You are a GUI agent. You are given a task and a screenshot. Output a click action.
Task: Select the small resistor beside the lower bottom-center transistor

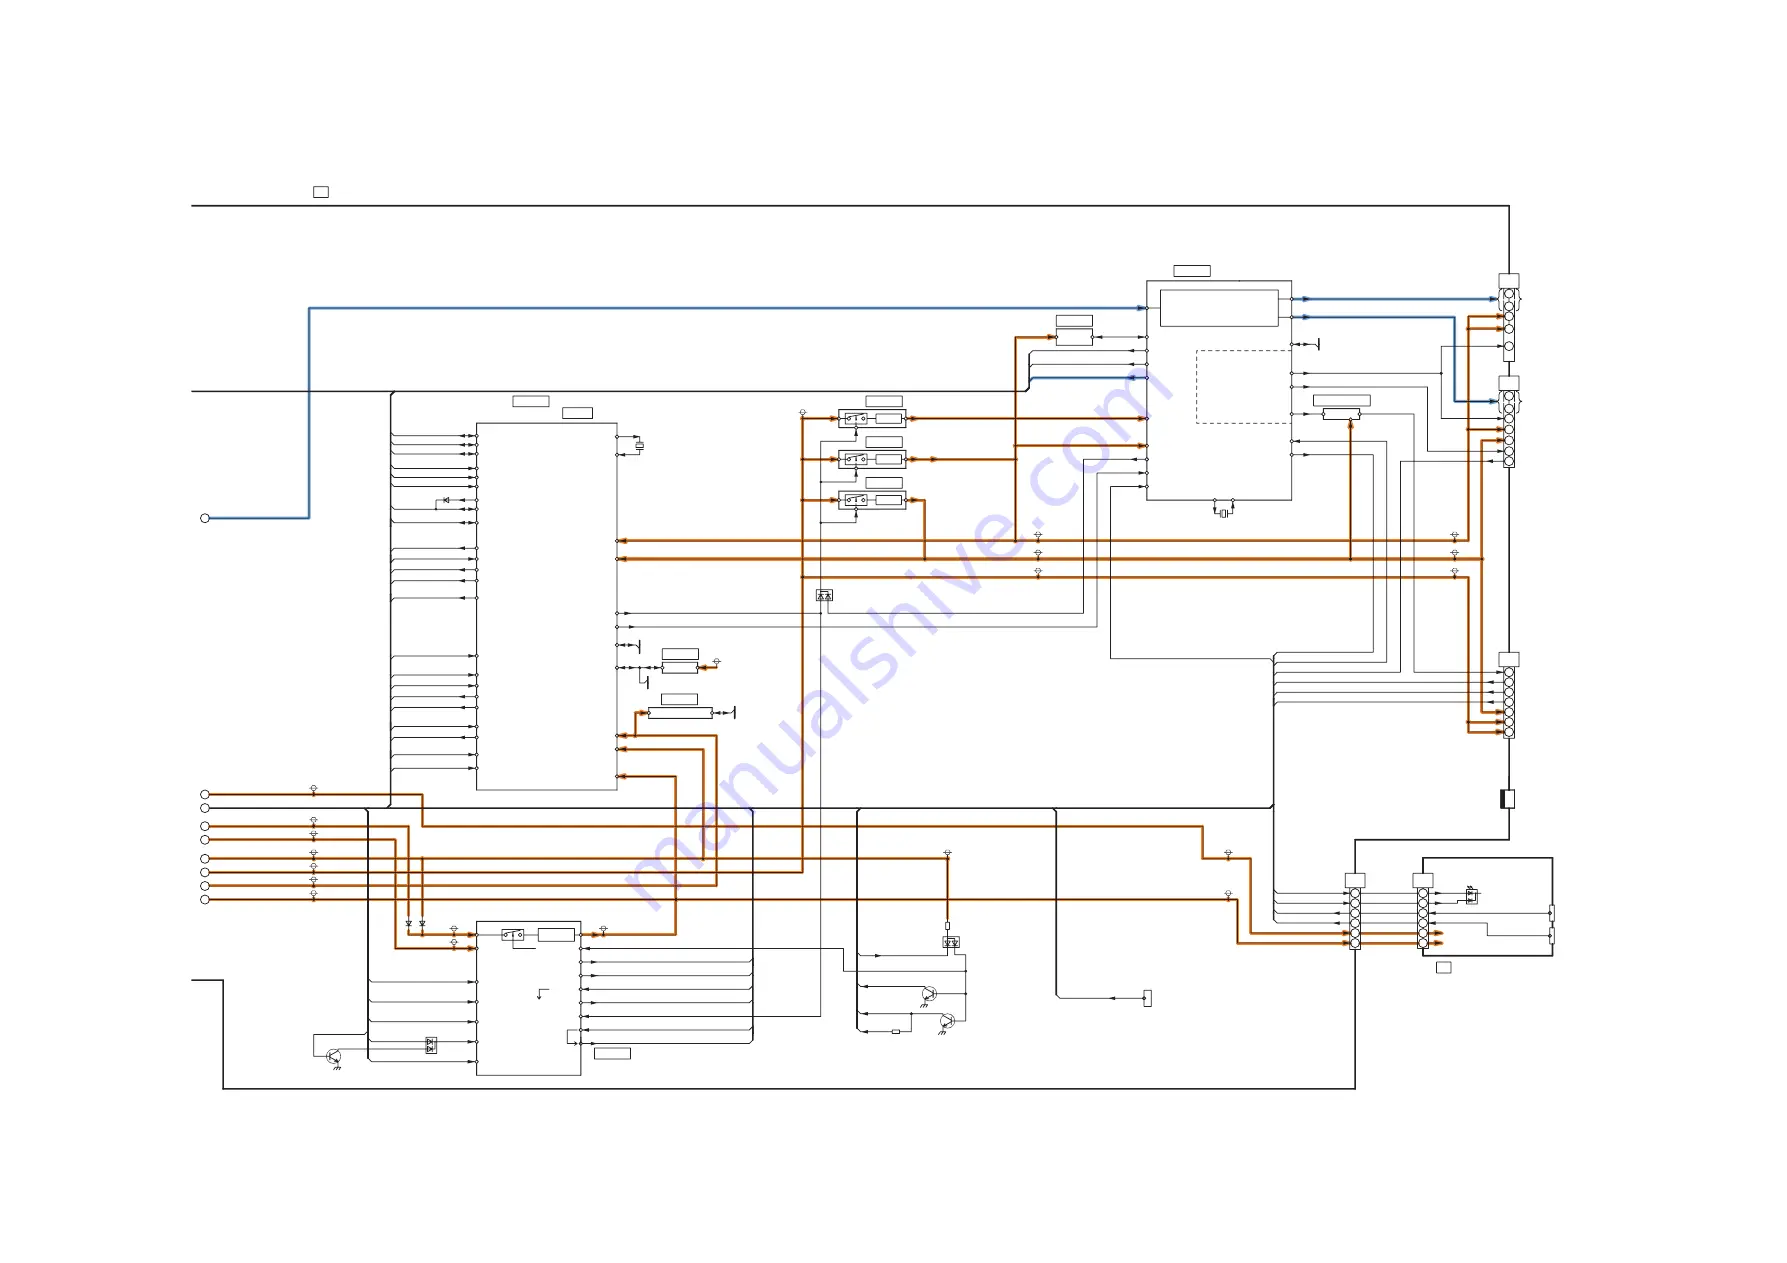[x=895, y=1031]
